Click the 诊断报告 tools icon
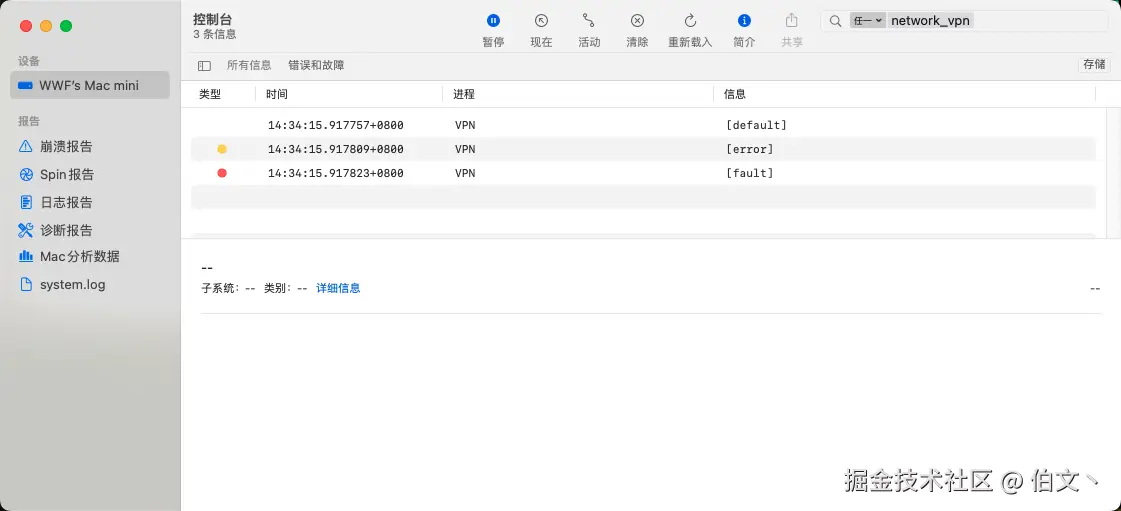This screenshot has height=511, width=1121. click(26, 230)
